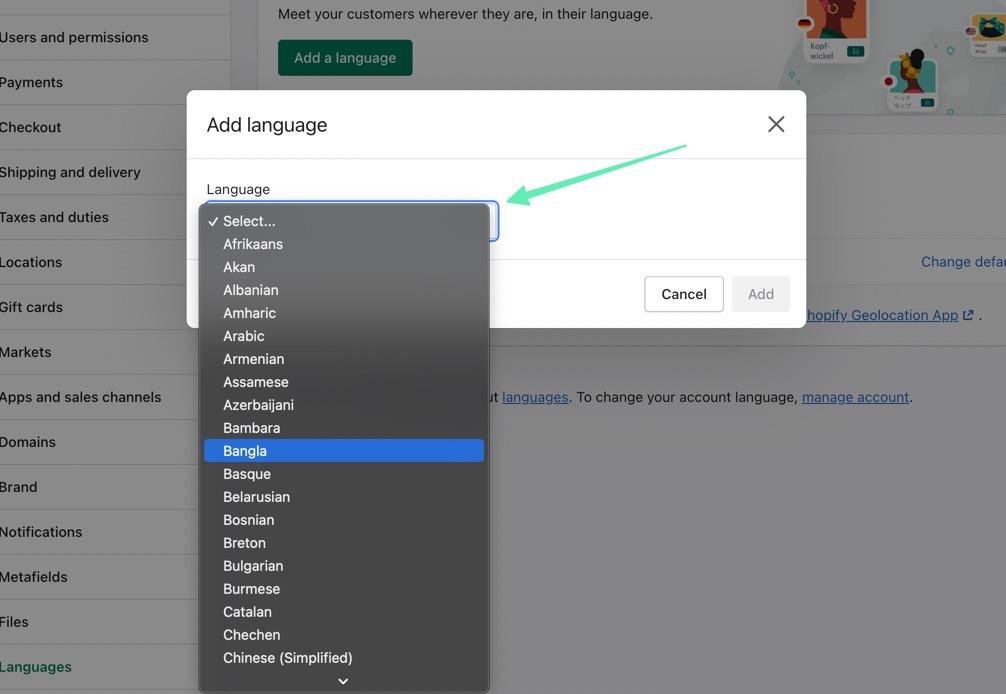This screenshot has width=1006, height=694.
Task: Navigate to Taxes and duties
Action: pyautogui.click(x=54, y=217)
